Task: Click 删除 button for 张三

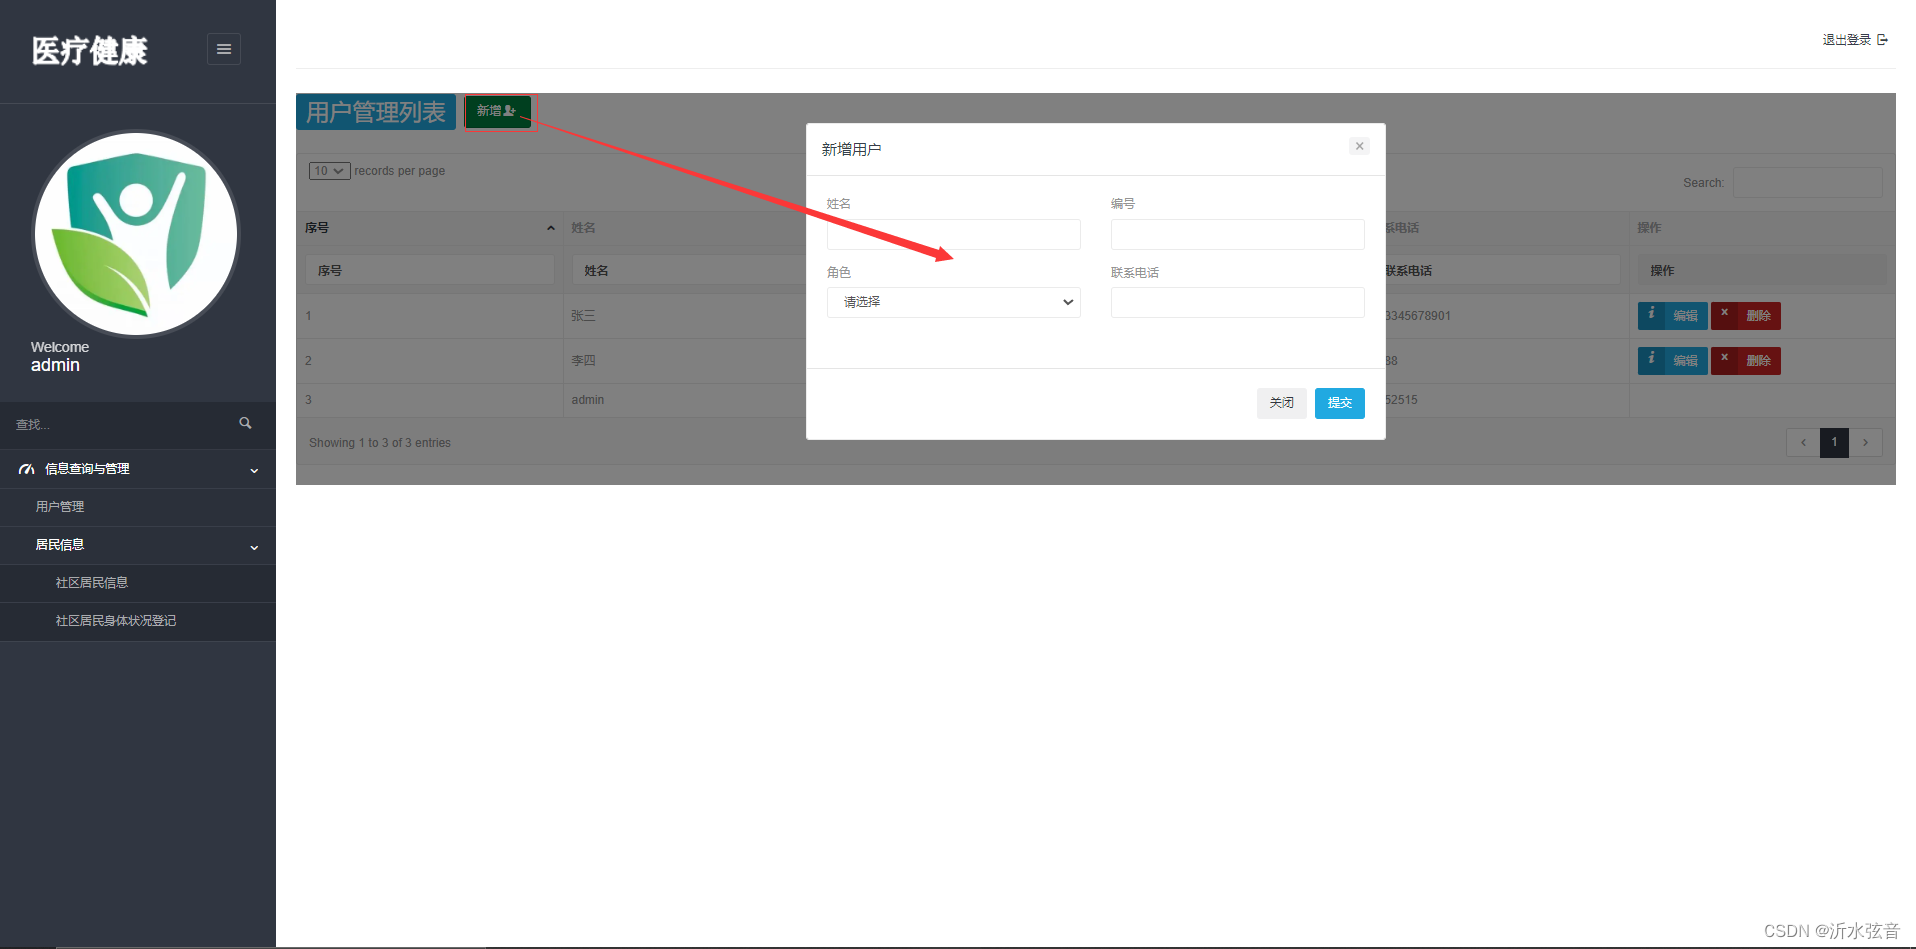Action: click(x=1746, y=316)
